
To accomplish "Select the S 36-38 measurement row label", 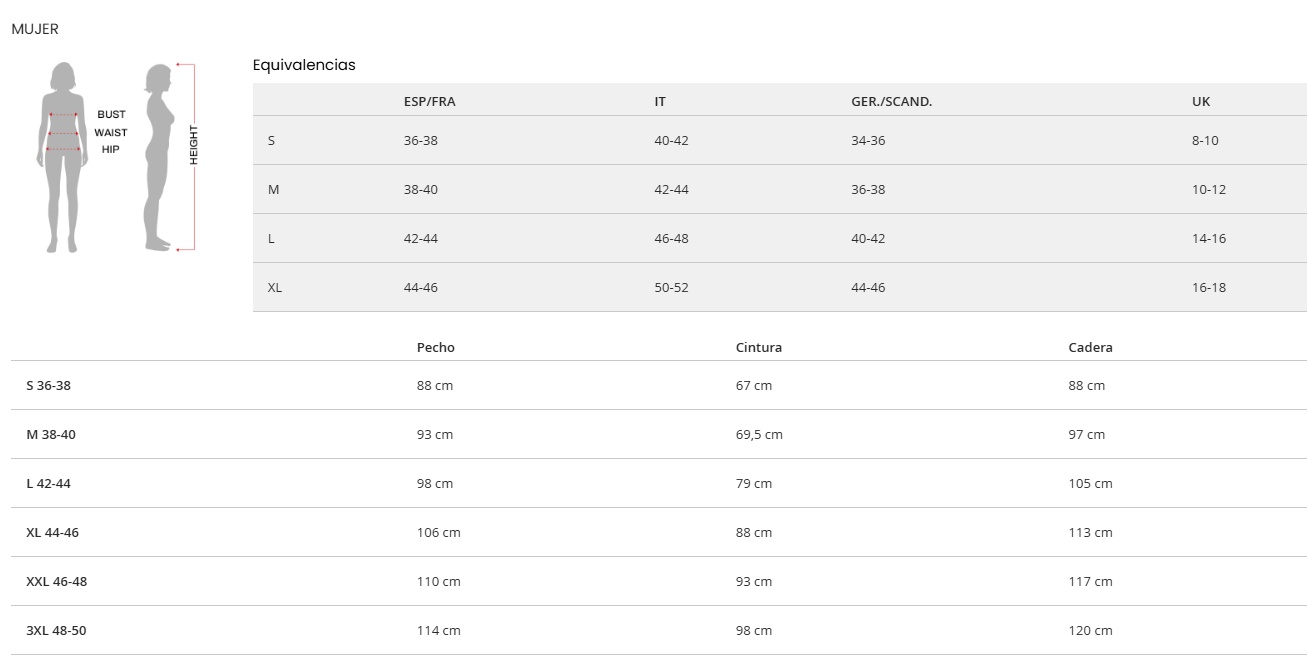I will coord(48,386).
